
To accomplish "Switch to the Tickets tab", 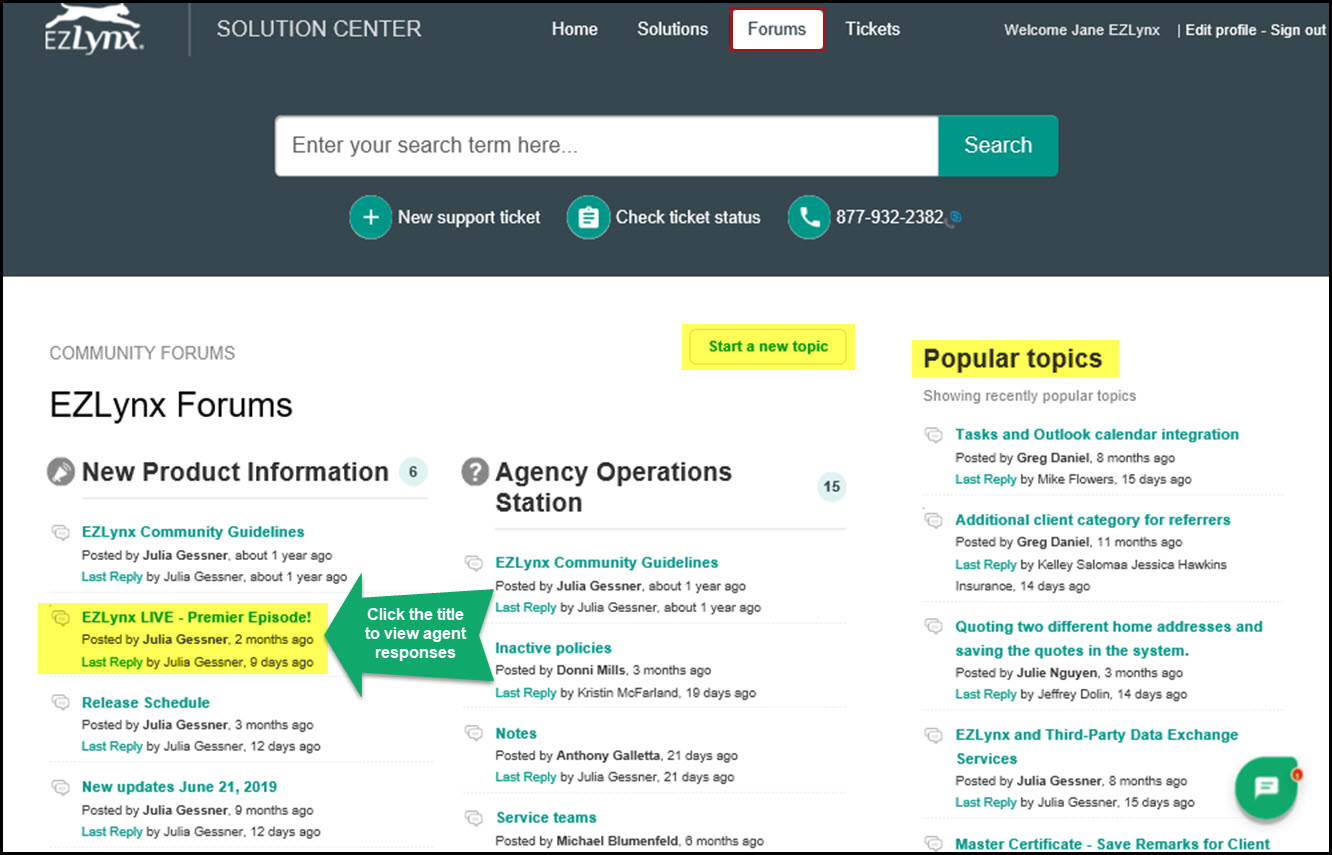I will point(872,29).
